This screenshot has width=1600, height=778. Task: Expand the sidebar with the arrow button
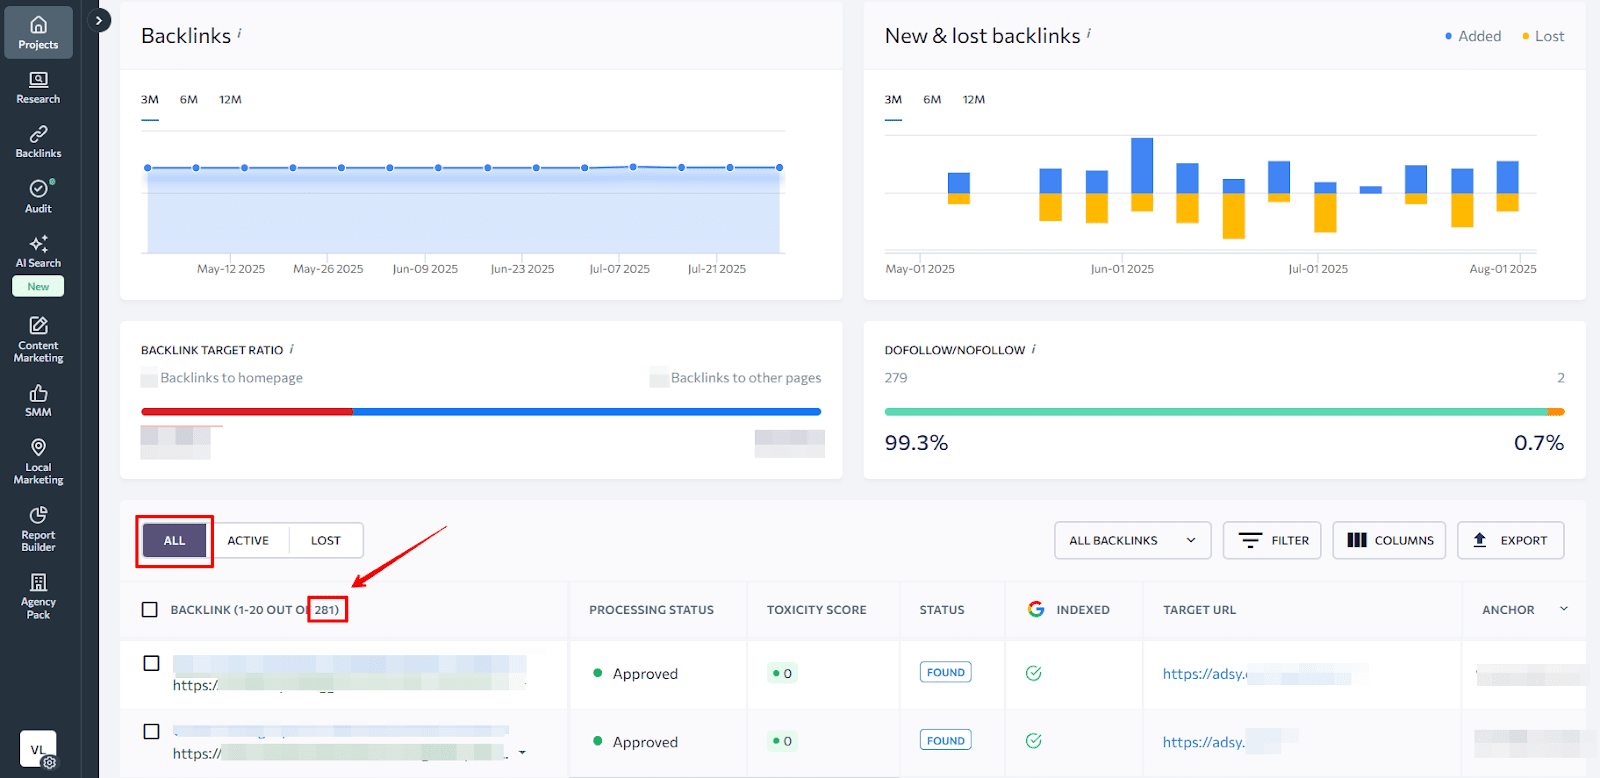[98, 20]
